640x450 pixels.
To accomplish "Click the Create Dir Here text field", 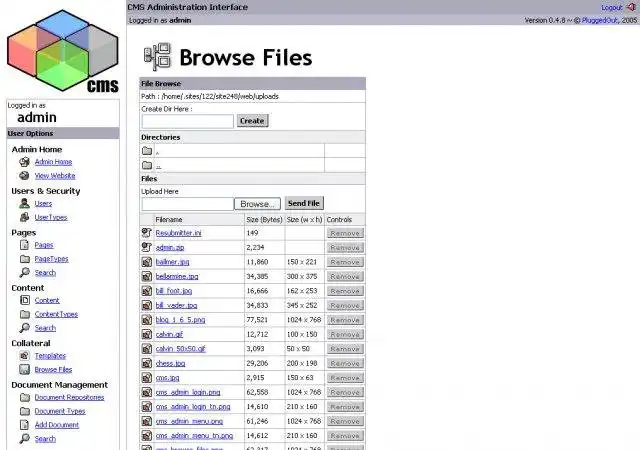I will tap(187, 121).
